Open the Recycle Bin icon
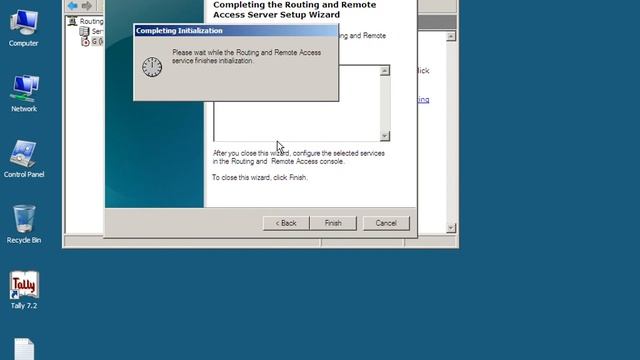 pyautogui.click(x=24, y=224)
